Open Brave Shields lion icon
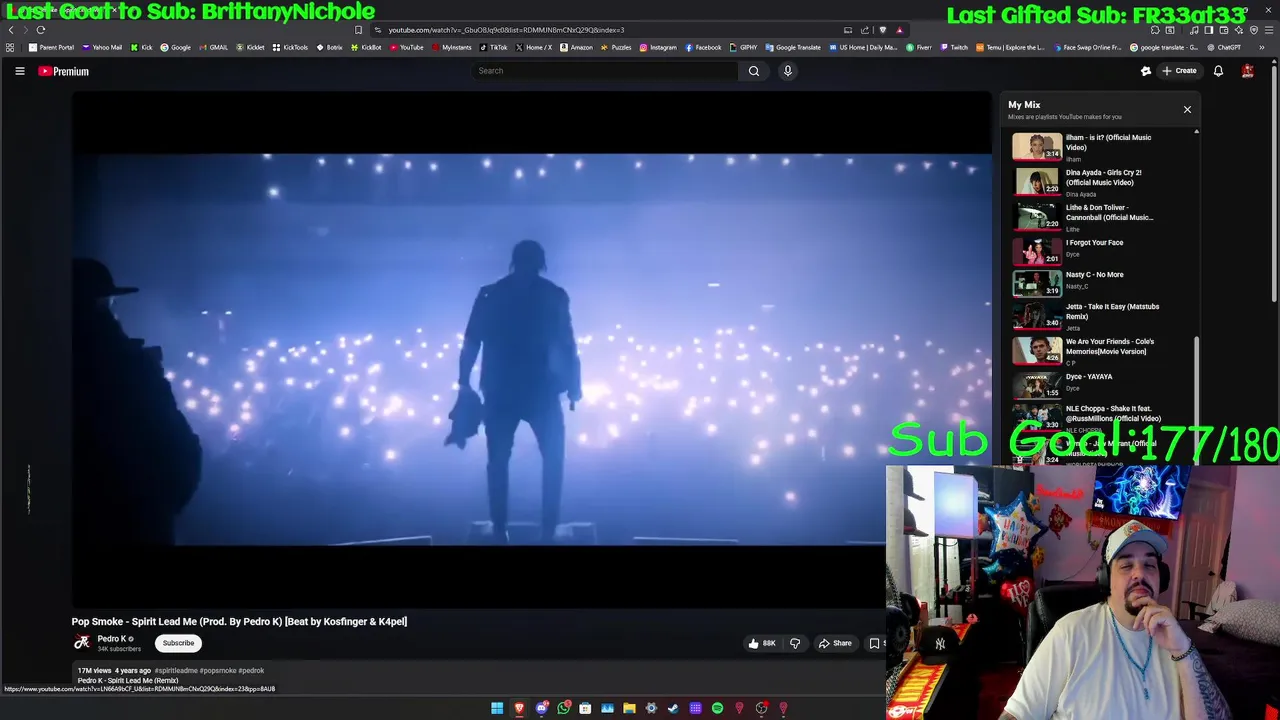This screenshot has height=720, width=1280. (882, 30)
